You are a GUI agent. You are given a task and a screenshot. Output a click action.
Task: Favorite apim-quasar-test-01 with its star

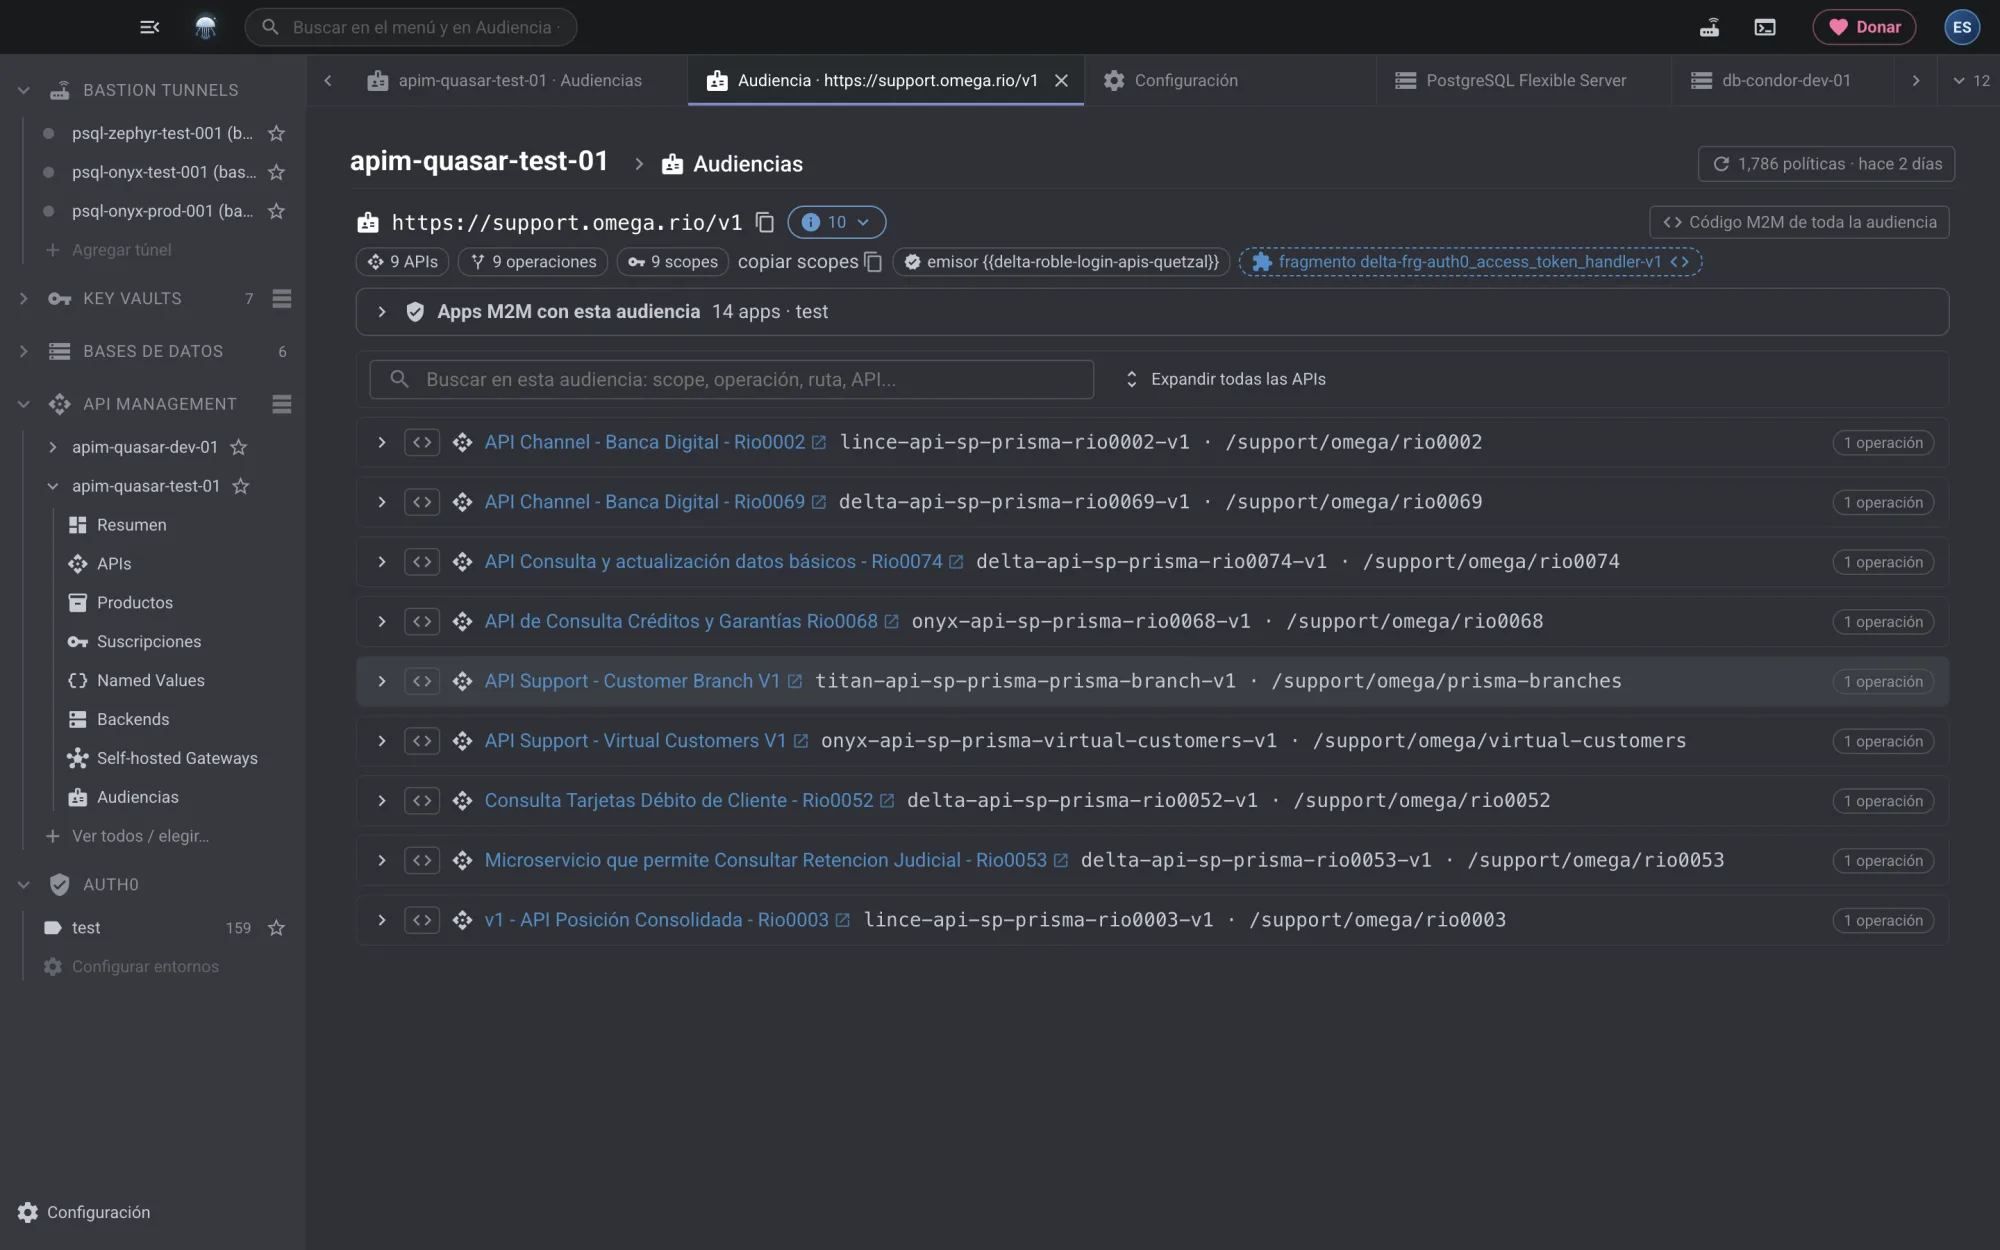click(x=241, y=486)
